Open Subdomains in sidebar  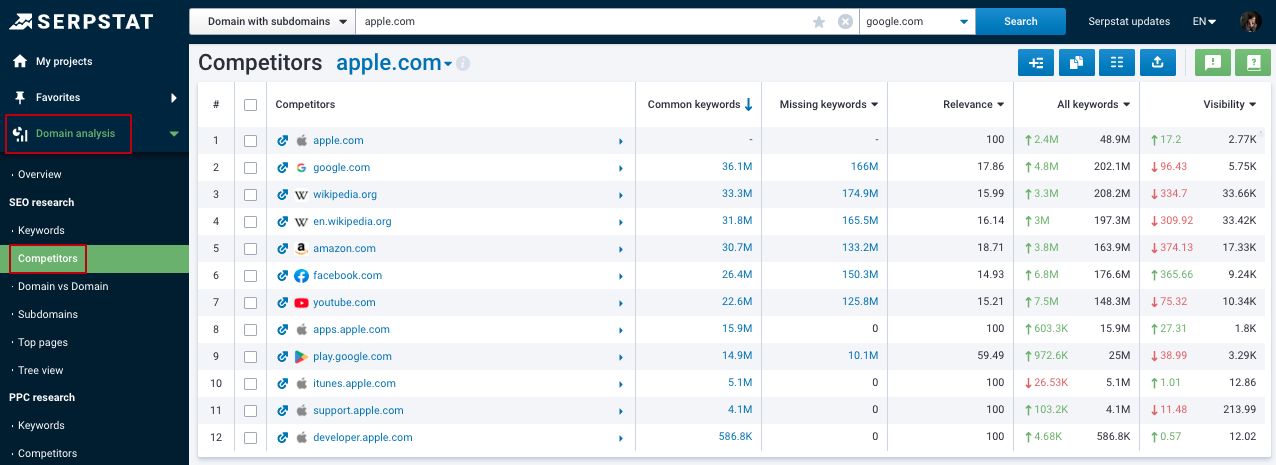click(47, 315)
